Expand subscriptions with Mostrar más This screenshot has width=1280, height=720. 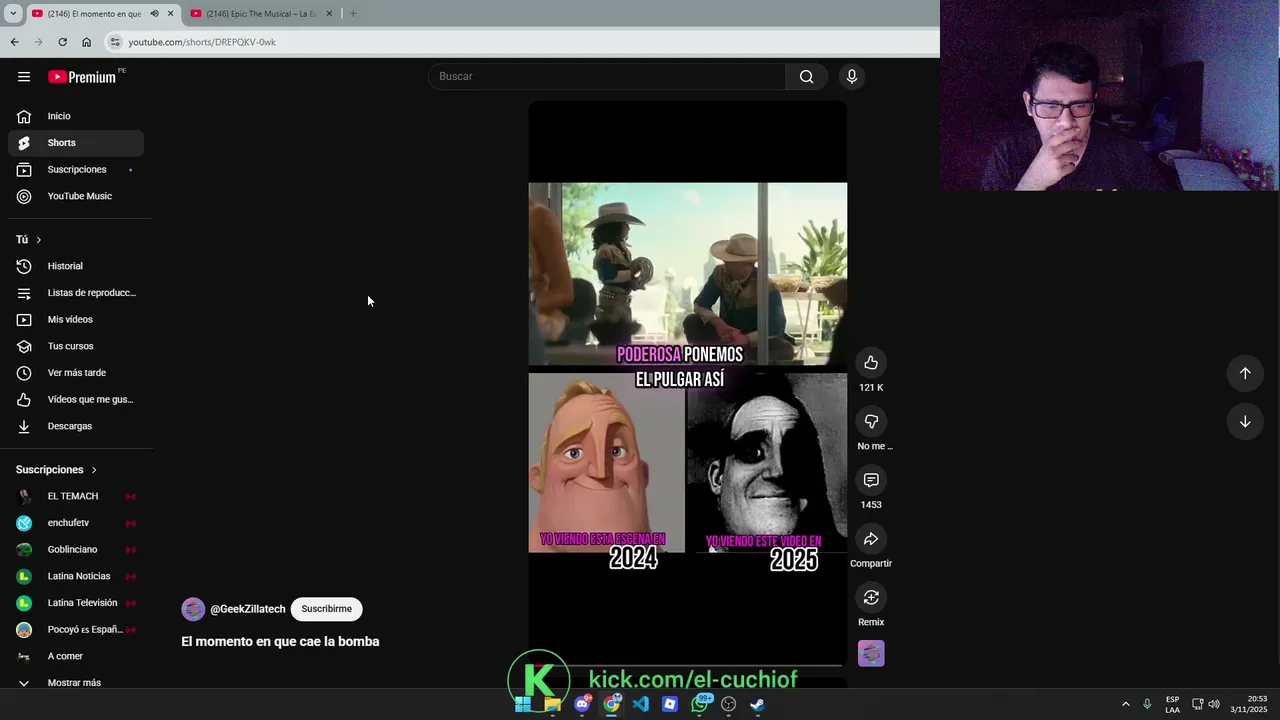[76, 682]
